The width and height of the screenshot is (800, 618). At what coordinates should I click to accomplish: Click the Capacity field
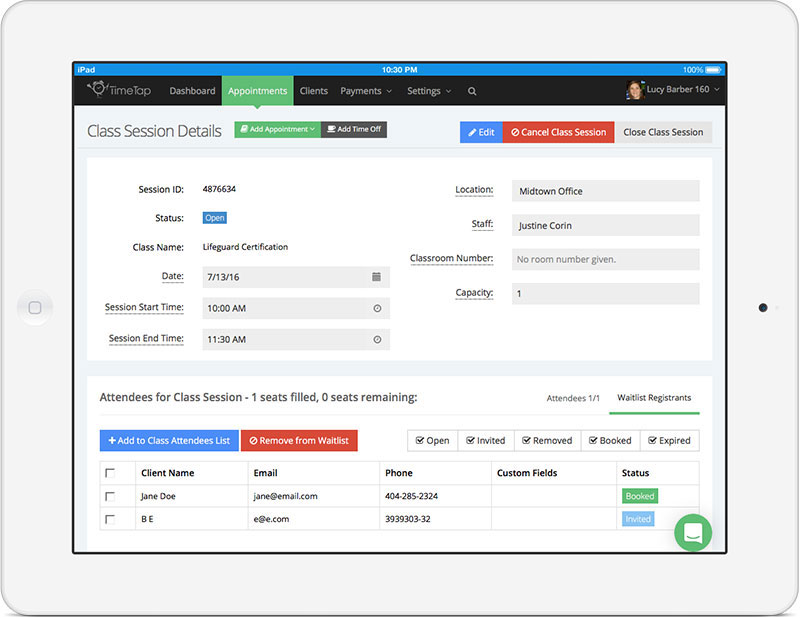click(x=606, y=293)
